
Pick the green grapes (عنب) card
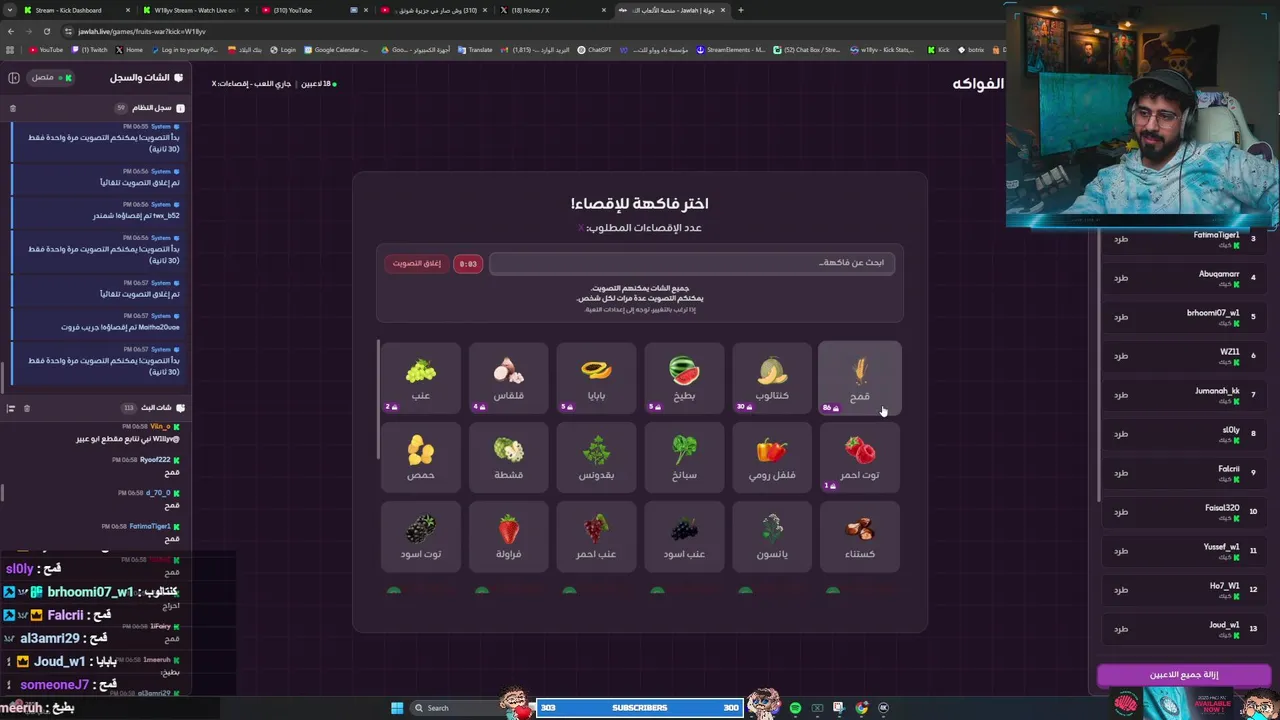pos(421,378)
